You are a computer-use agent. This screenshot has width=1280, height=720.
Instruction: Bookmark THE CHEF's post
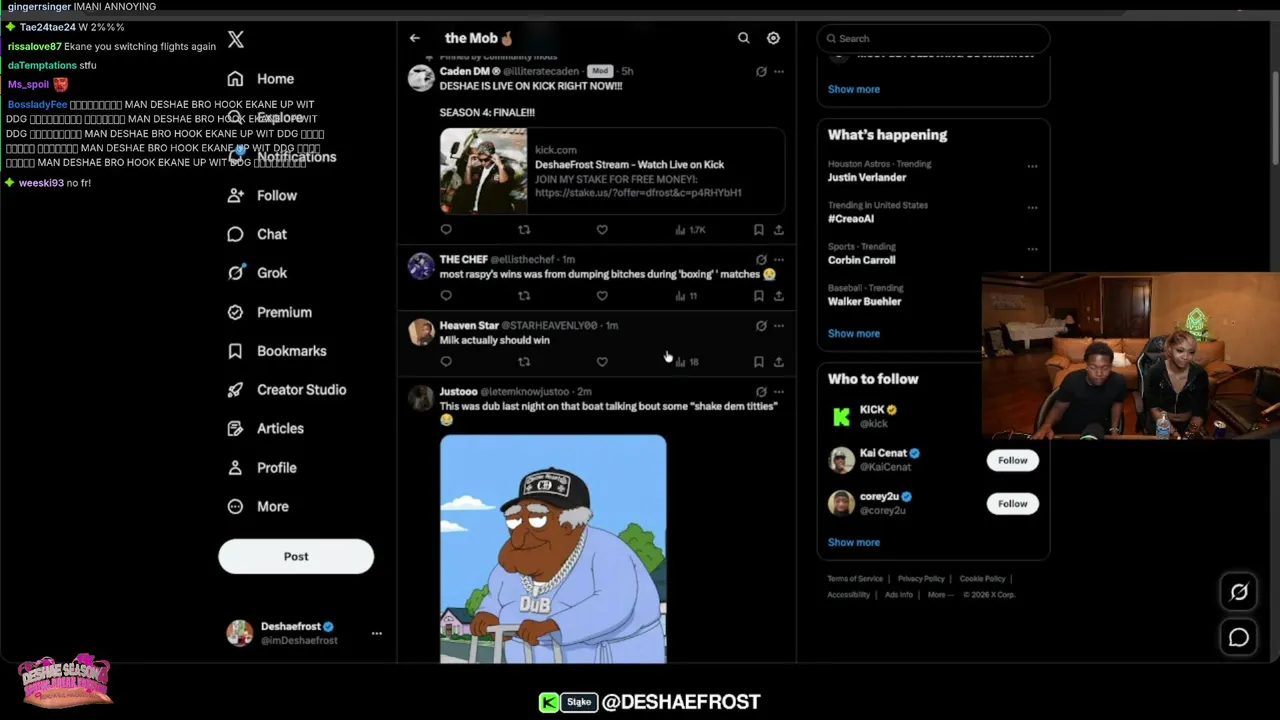point(759,296)
